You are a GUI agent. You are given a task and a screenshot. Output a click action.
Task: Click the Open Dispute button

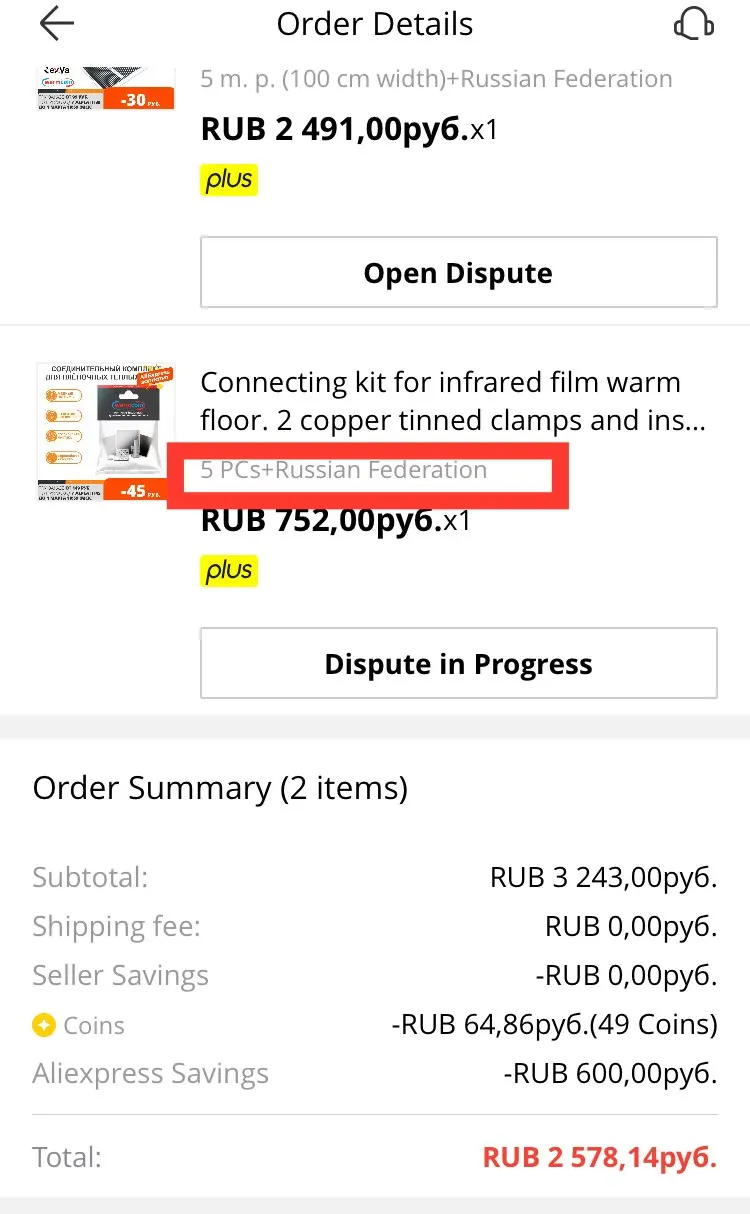click(x=459, y=273)
